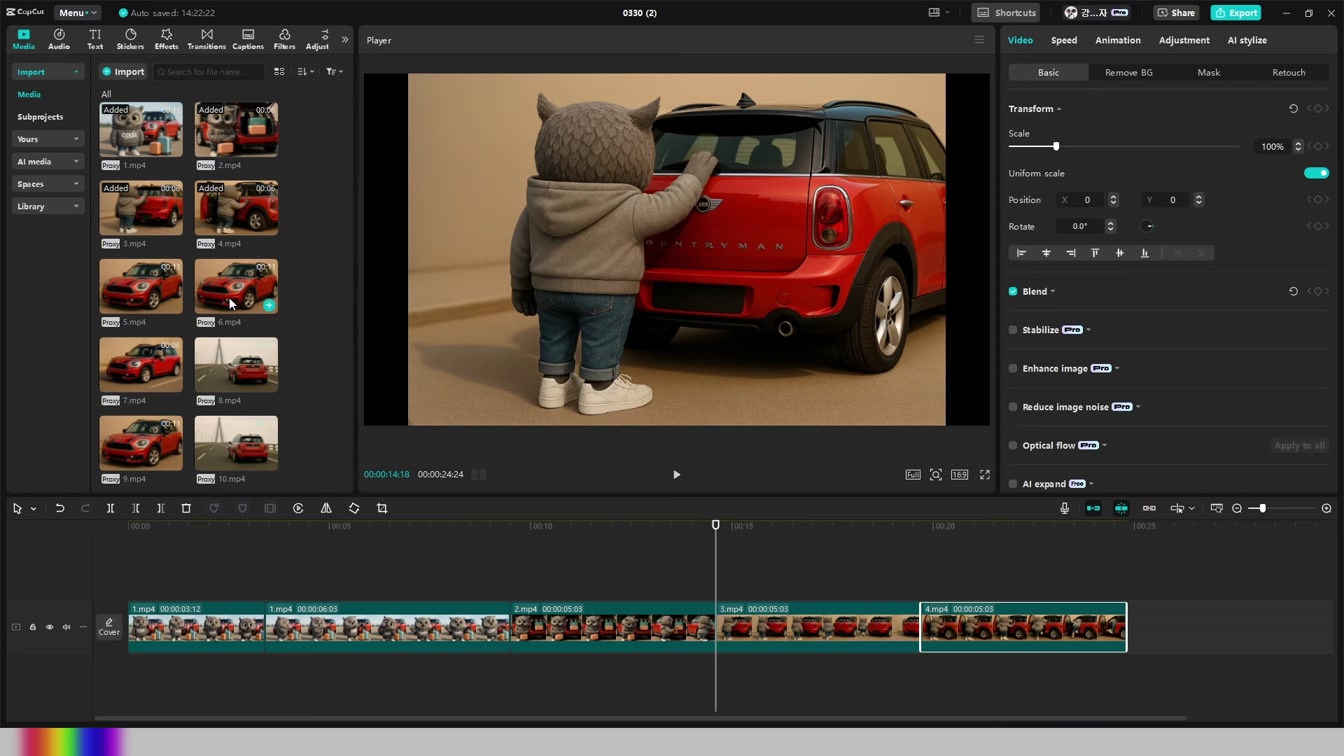This screenshot has height=756, width=1344.
Task: Open the Menu dropdown
Action: (x=77, y=13)
